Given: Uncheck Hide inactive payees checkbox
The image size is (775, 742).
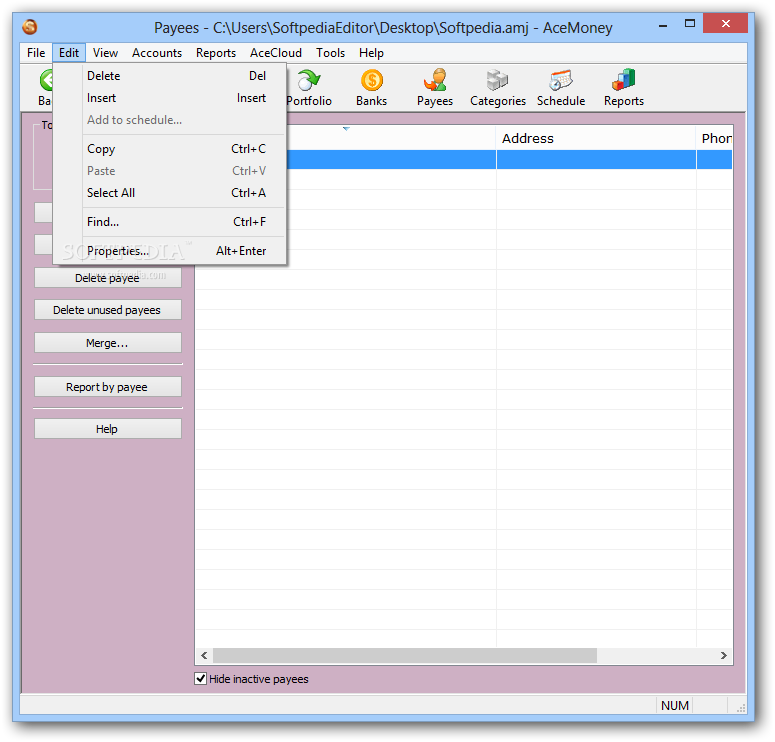Looking at the screenshot, I should pos(200,678).
